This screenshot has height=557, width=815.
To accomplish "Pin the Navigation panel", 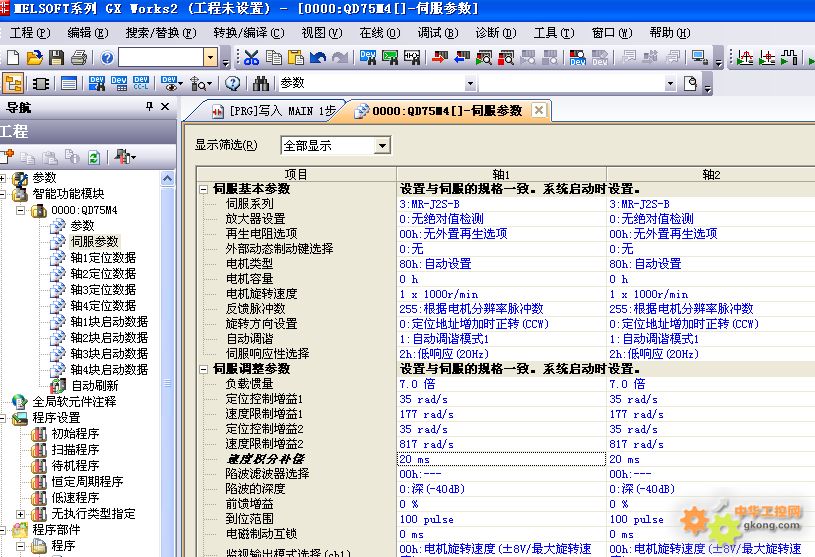I will click(150, 107).
